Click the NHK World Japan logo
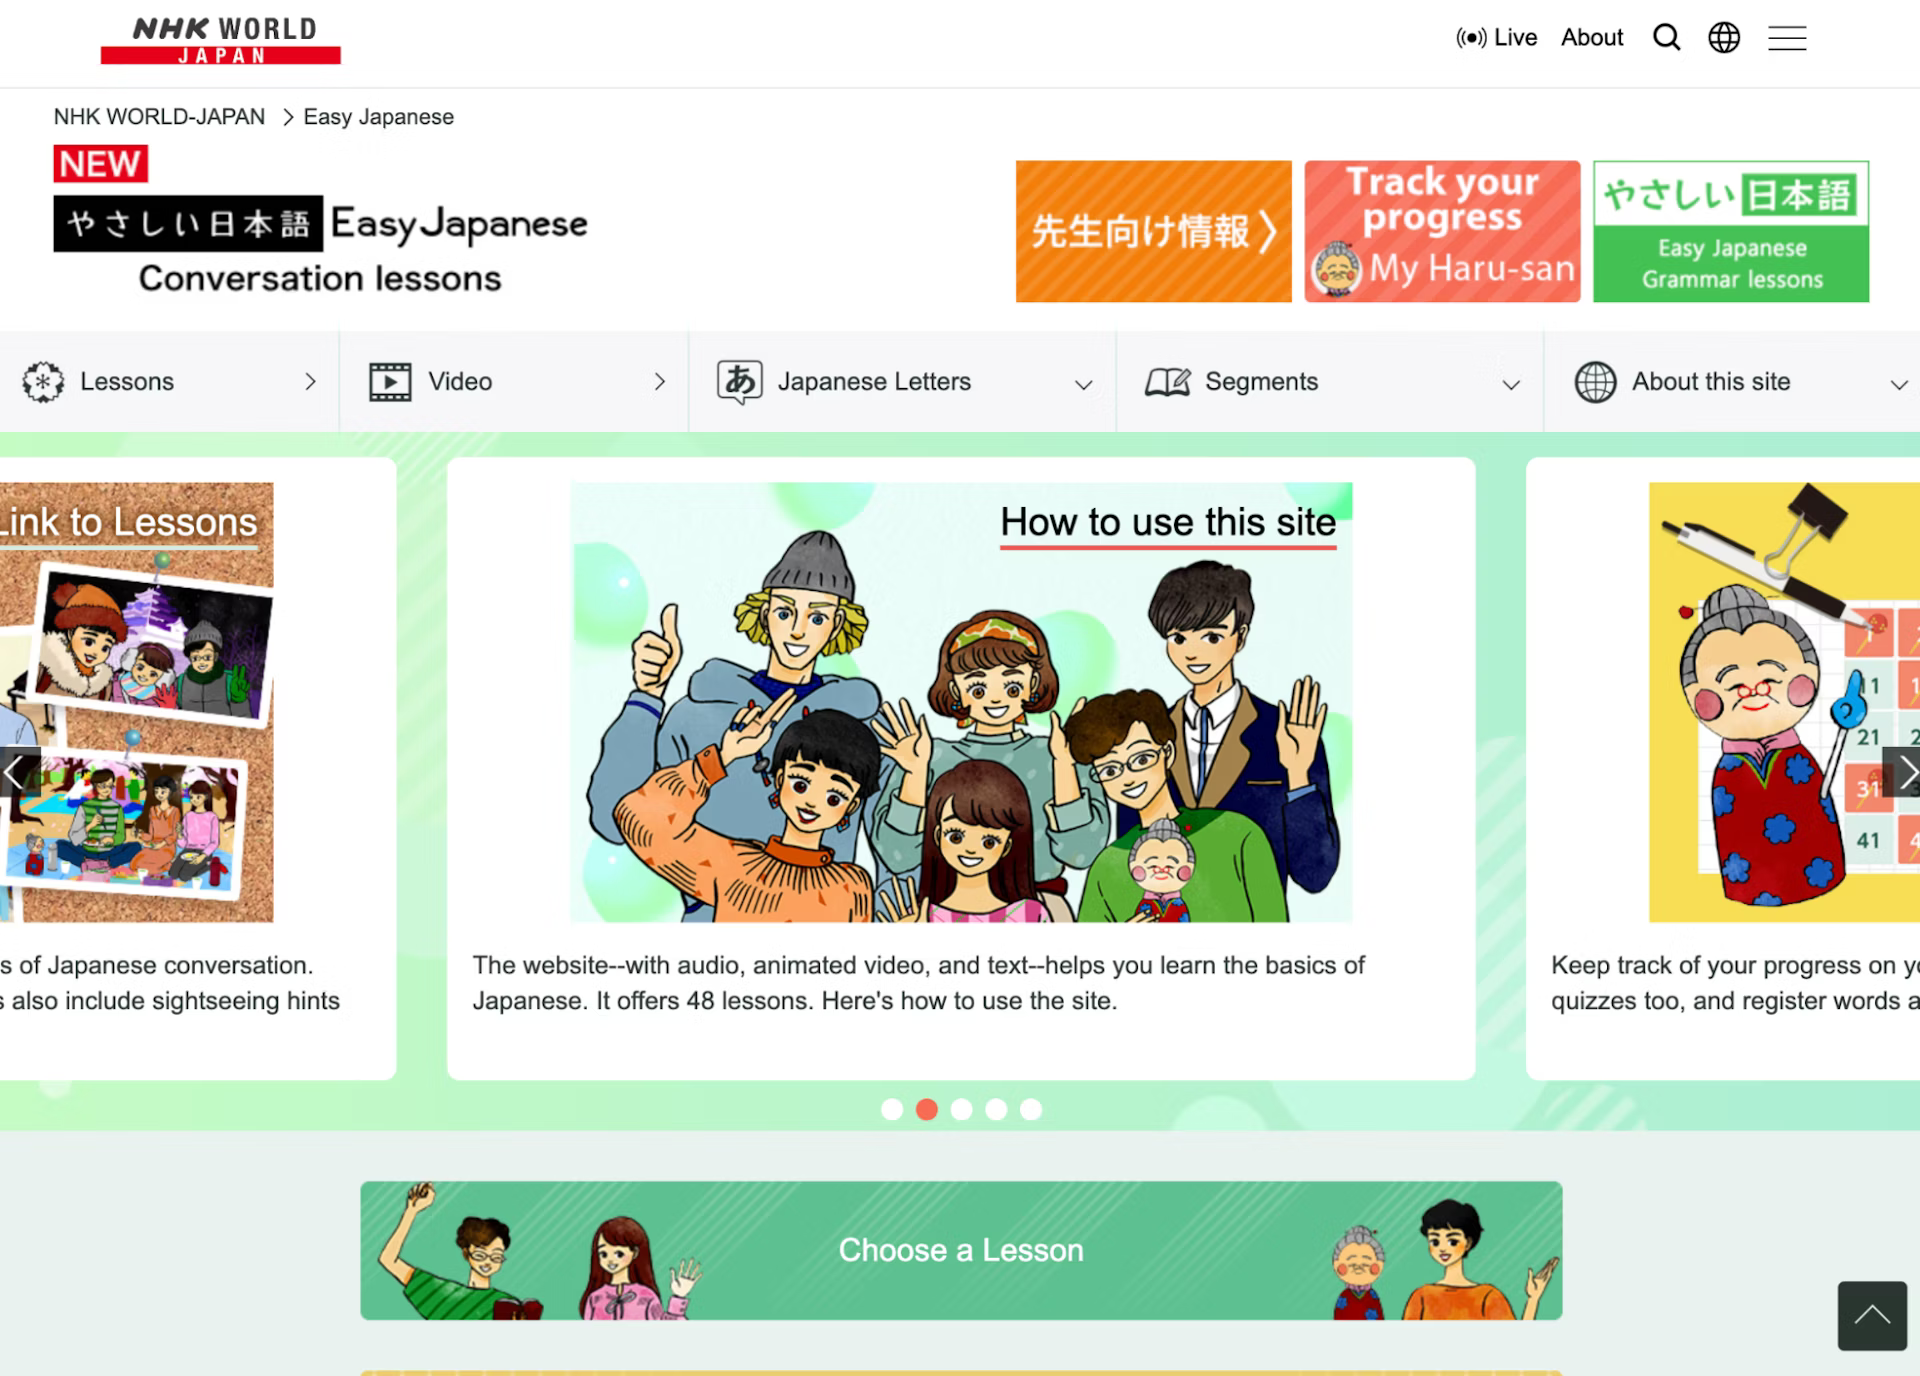Screen dimensions: 1920x1376 tap(221, 41)
